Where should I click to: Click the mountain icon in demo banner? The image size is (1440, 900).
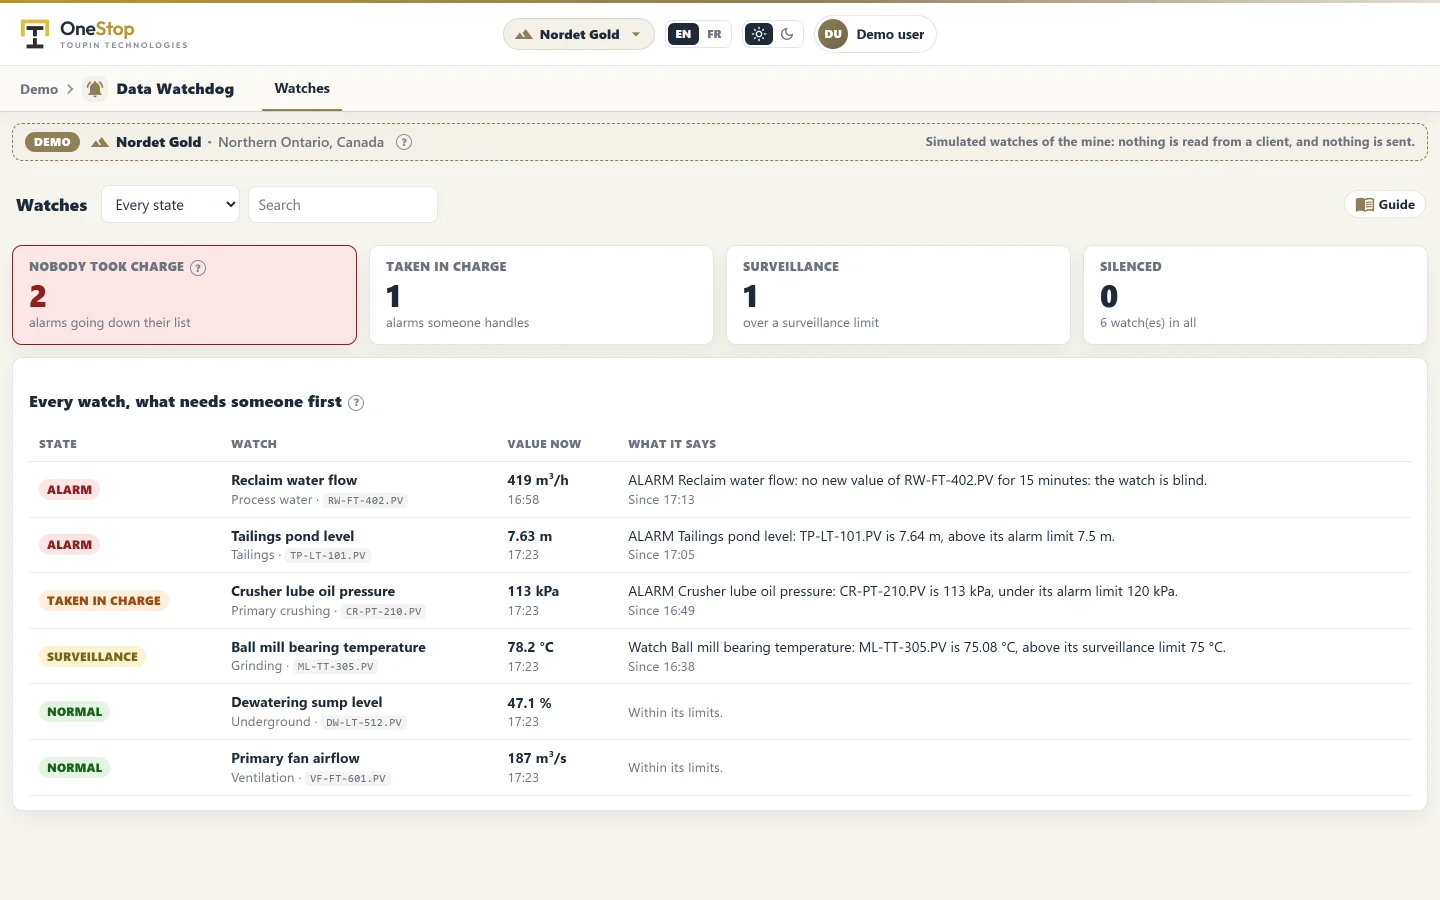click(x=100, y=142)
